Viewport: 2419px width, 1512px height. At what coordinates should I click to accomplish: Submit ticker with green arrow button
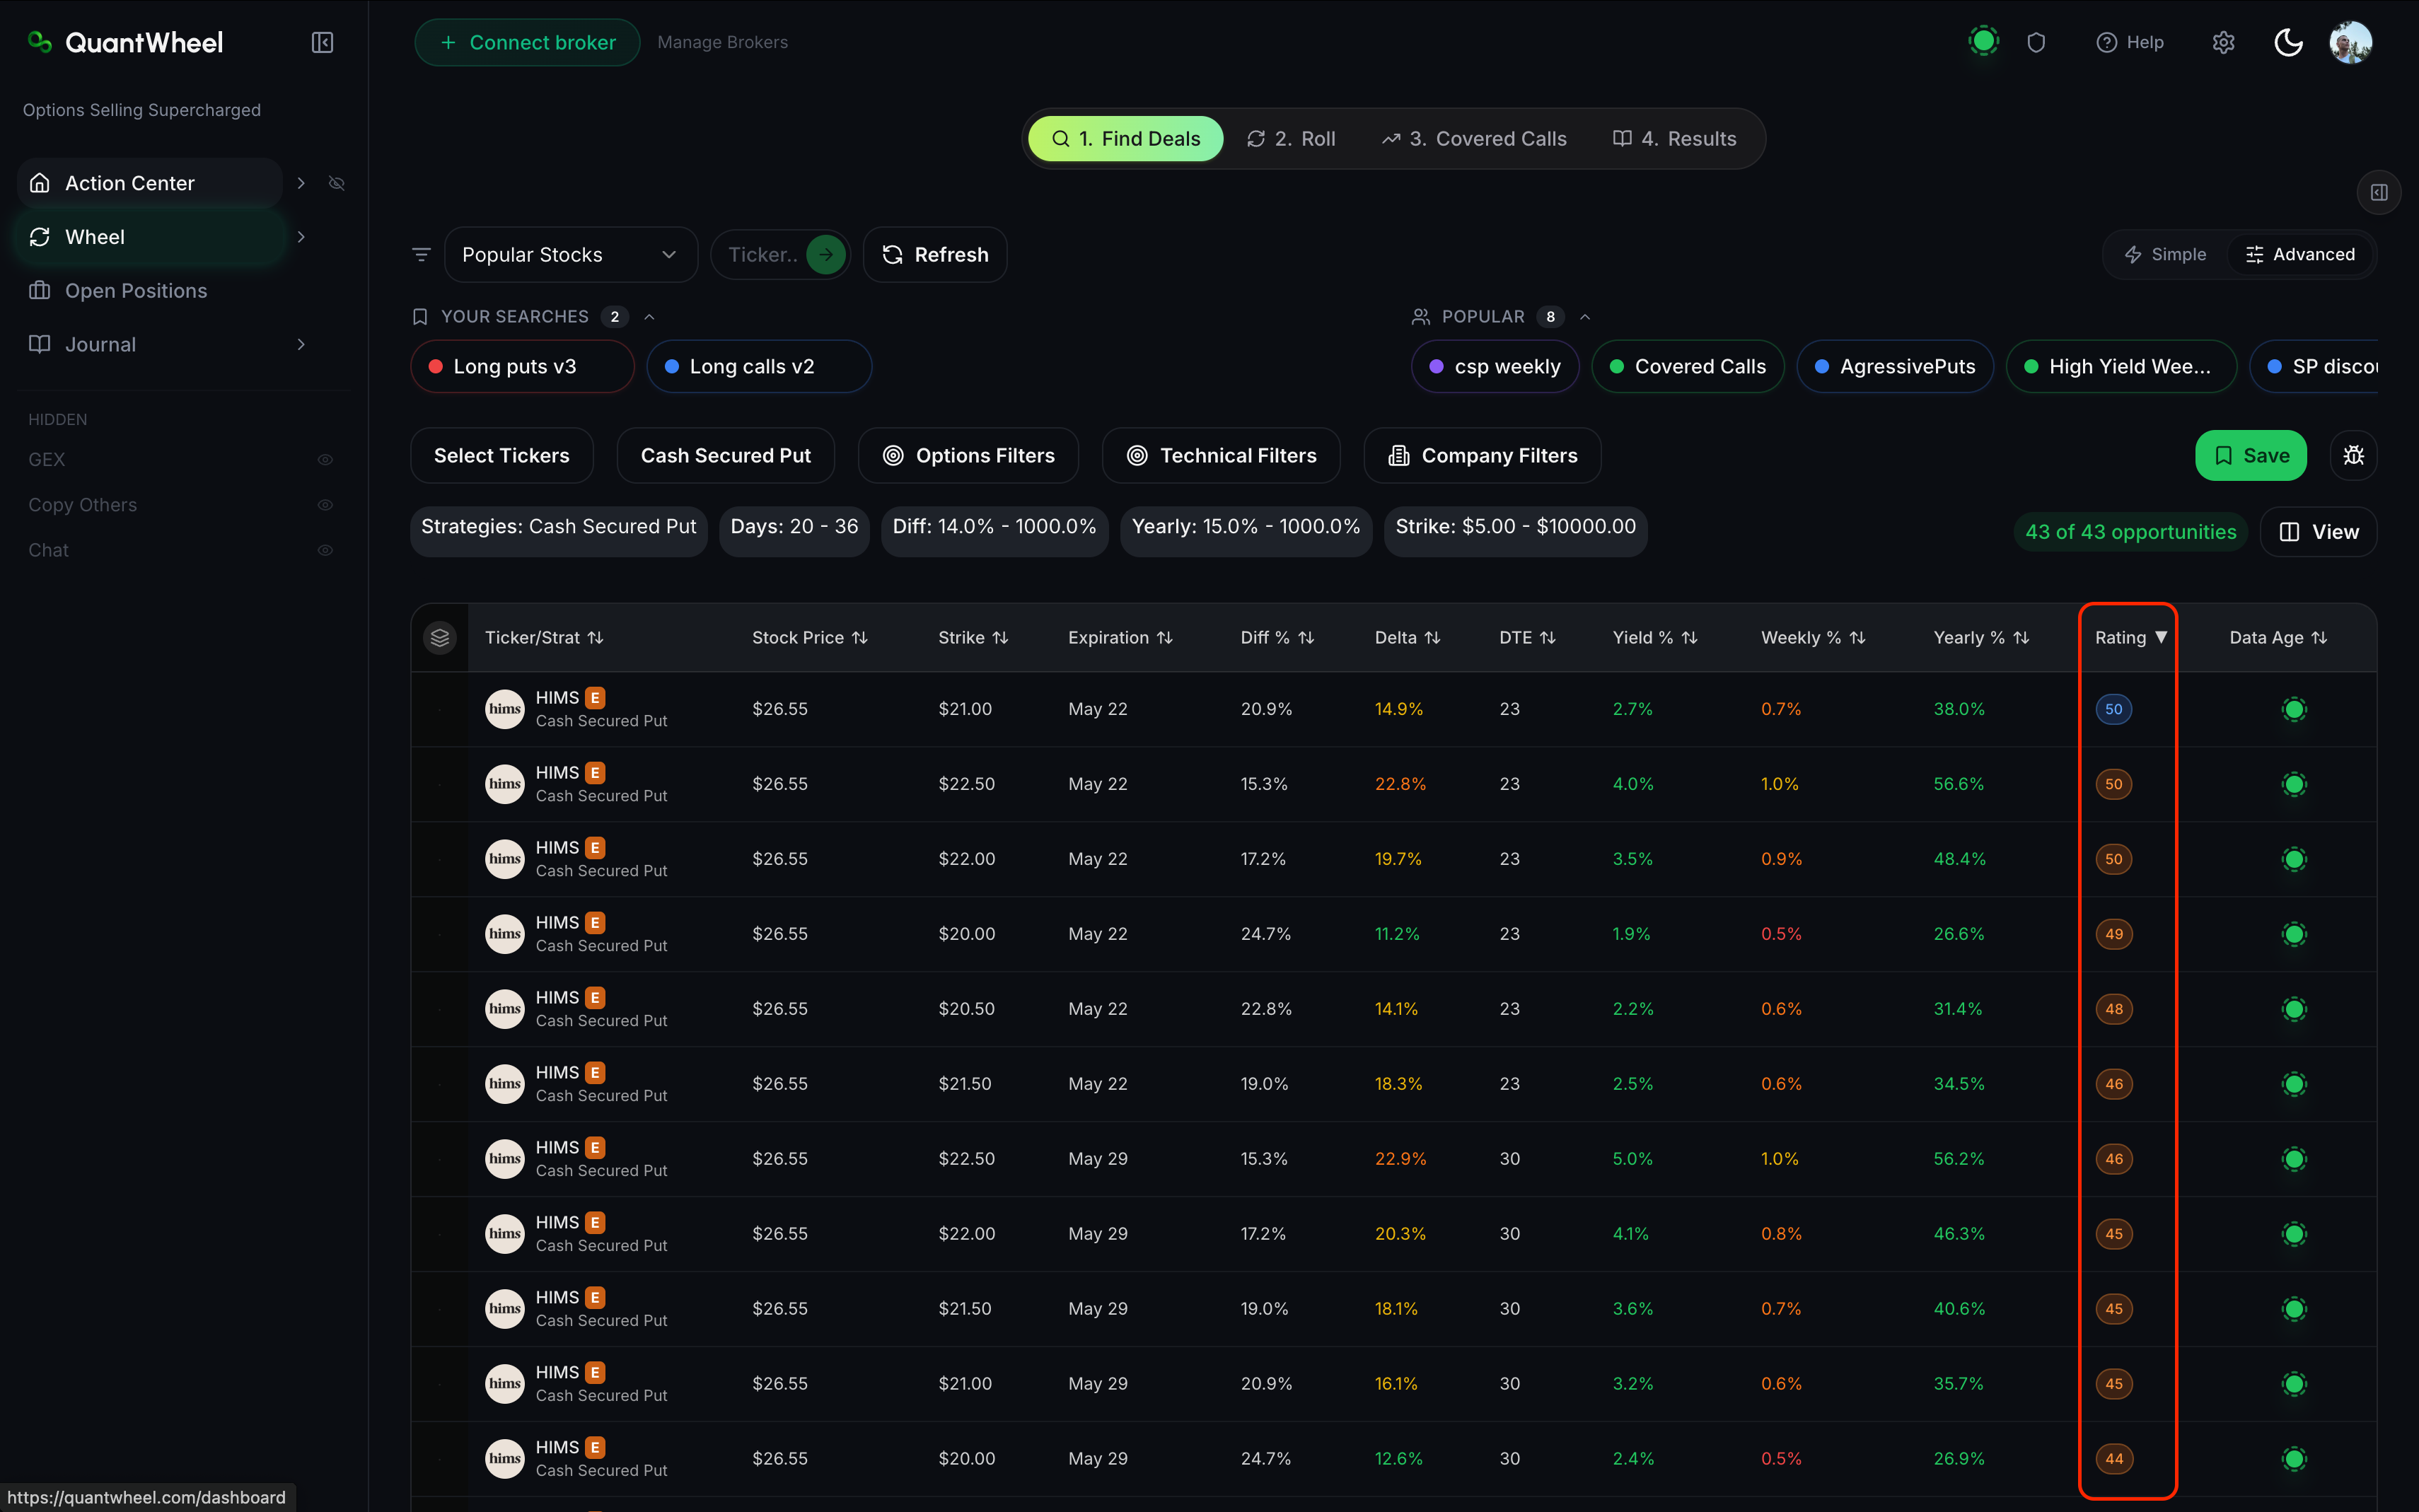coord(826,255)
